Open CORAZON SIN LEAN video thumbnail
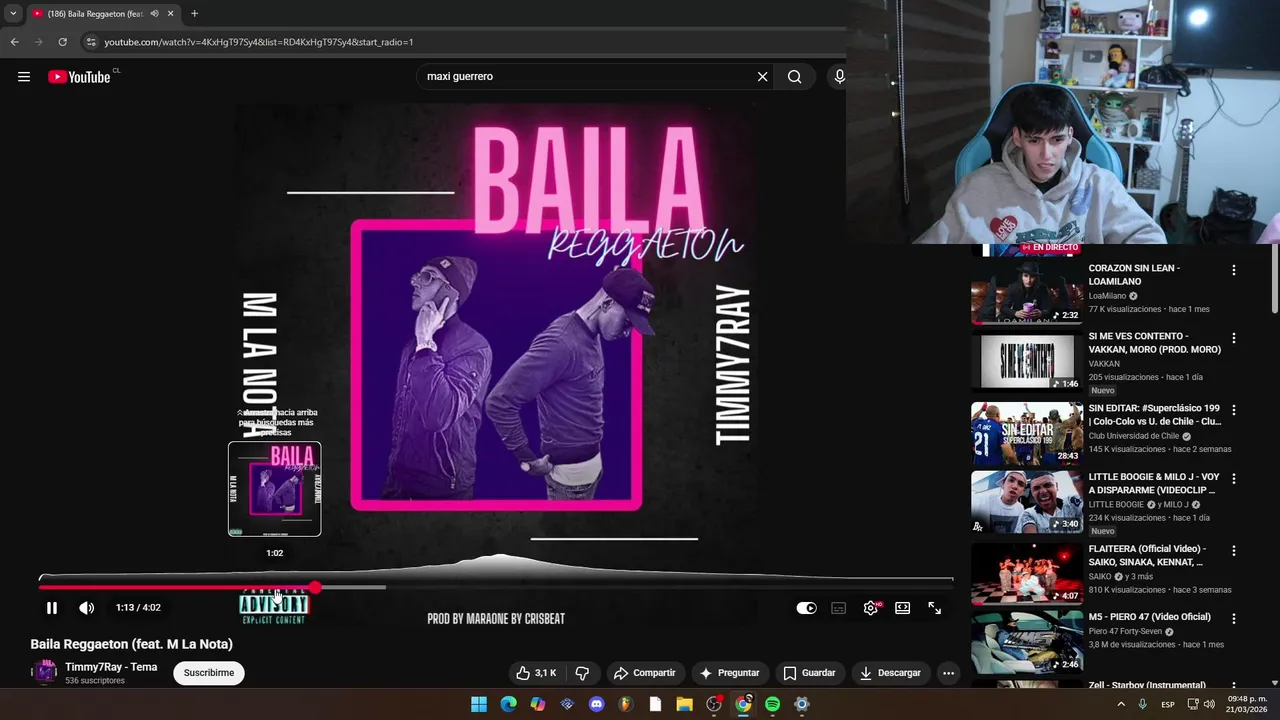 click(x=1026, y=292)
